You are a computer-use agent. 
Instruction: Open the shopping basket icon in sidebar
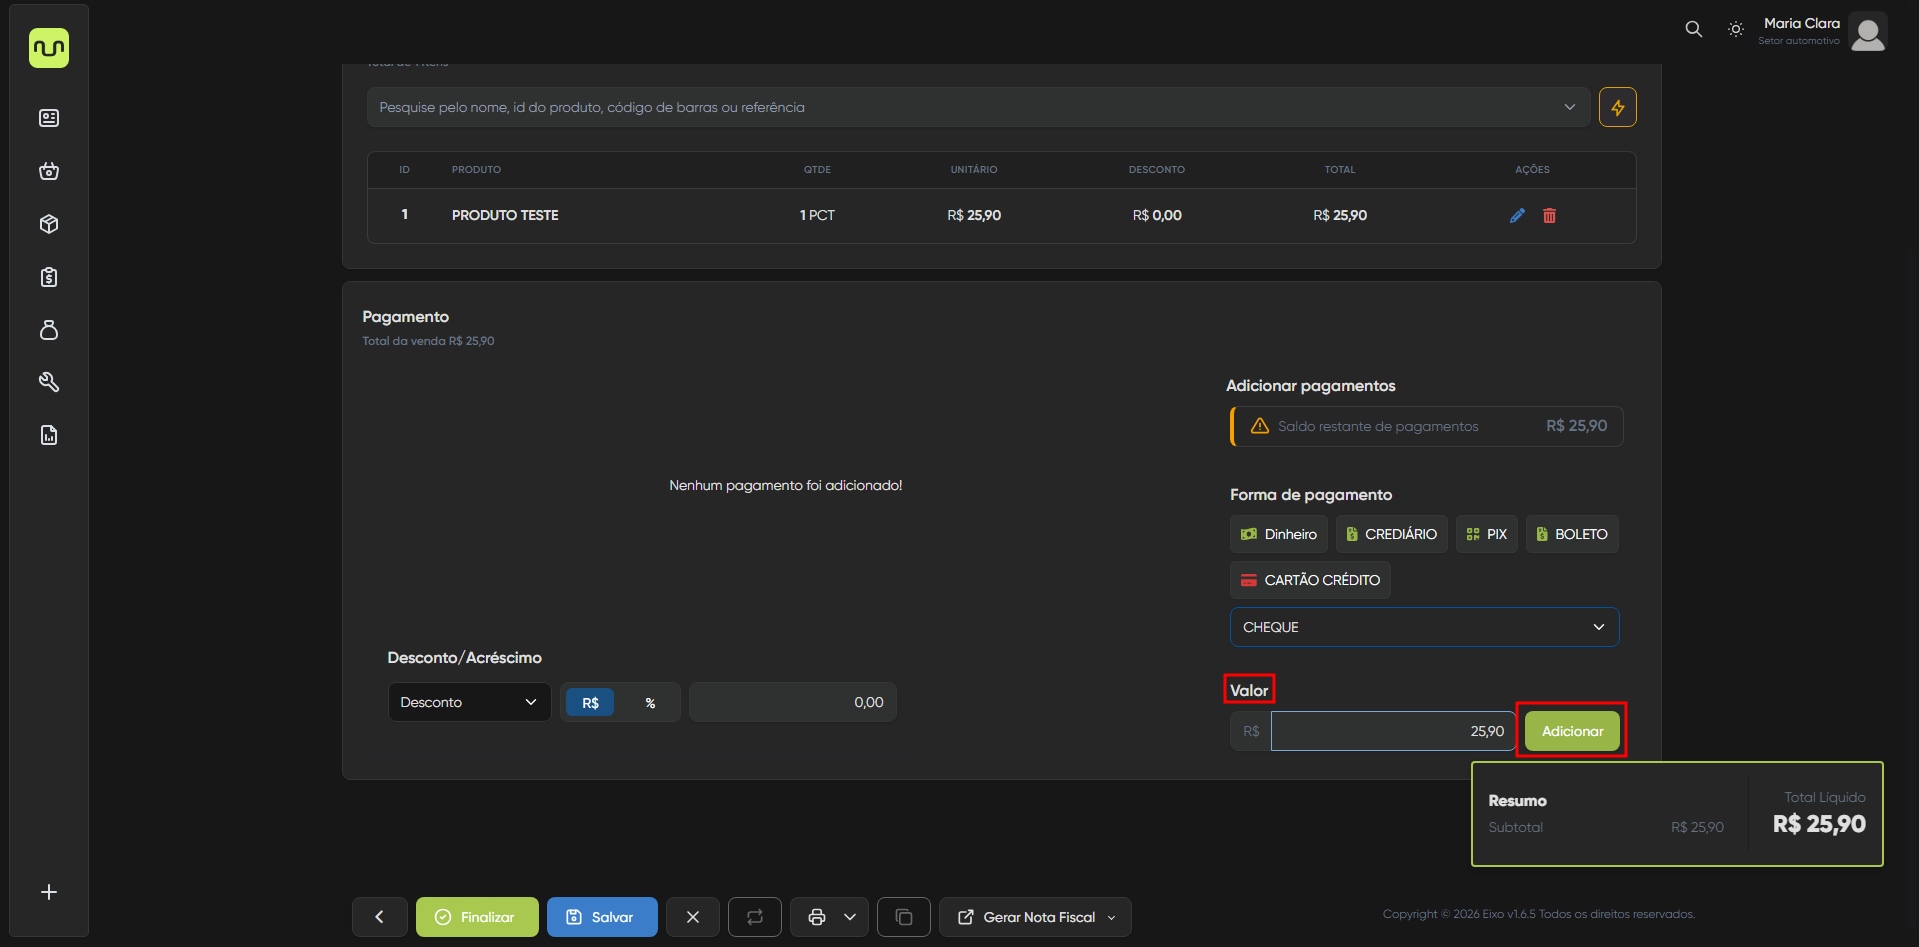click(49, 171)
